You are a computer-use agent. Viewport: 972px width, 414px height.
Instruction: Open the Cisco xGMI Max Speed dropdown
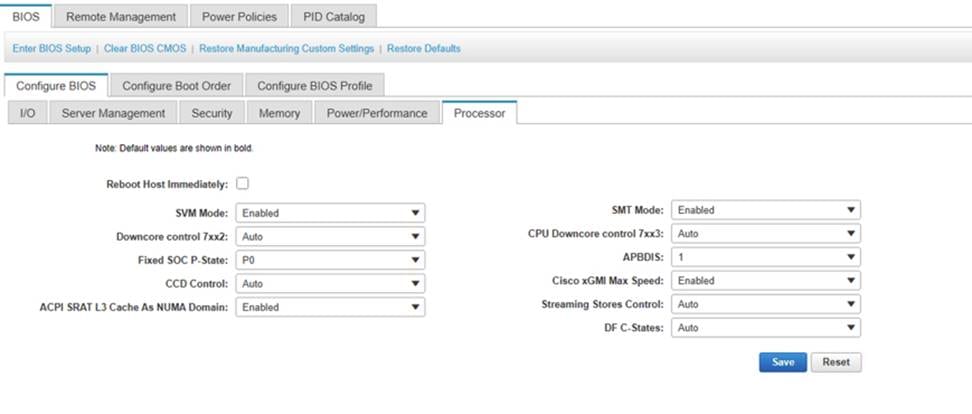(x=766, y=281)
